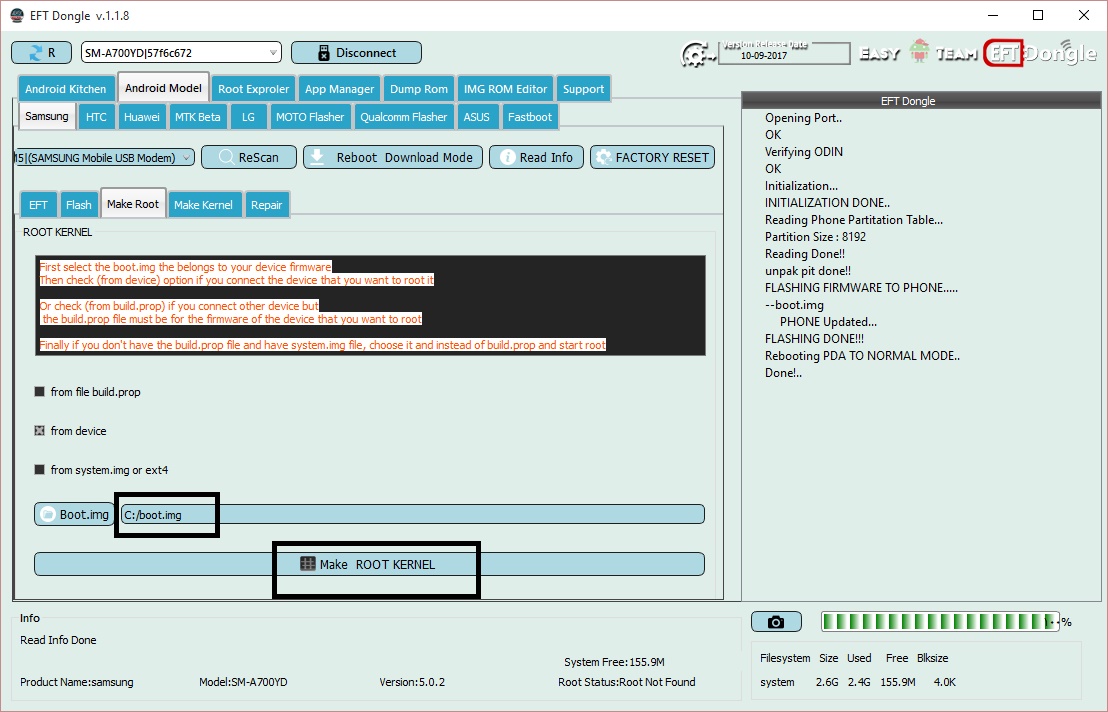Click the ReScan button
Image resolution: width=1108 pixels, height=712 pixels.
(249, 158)
